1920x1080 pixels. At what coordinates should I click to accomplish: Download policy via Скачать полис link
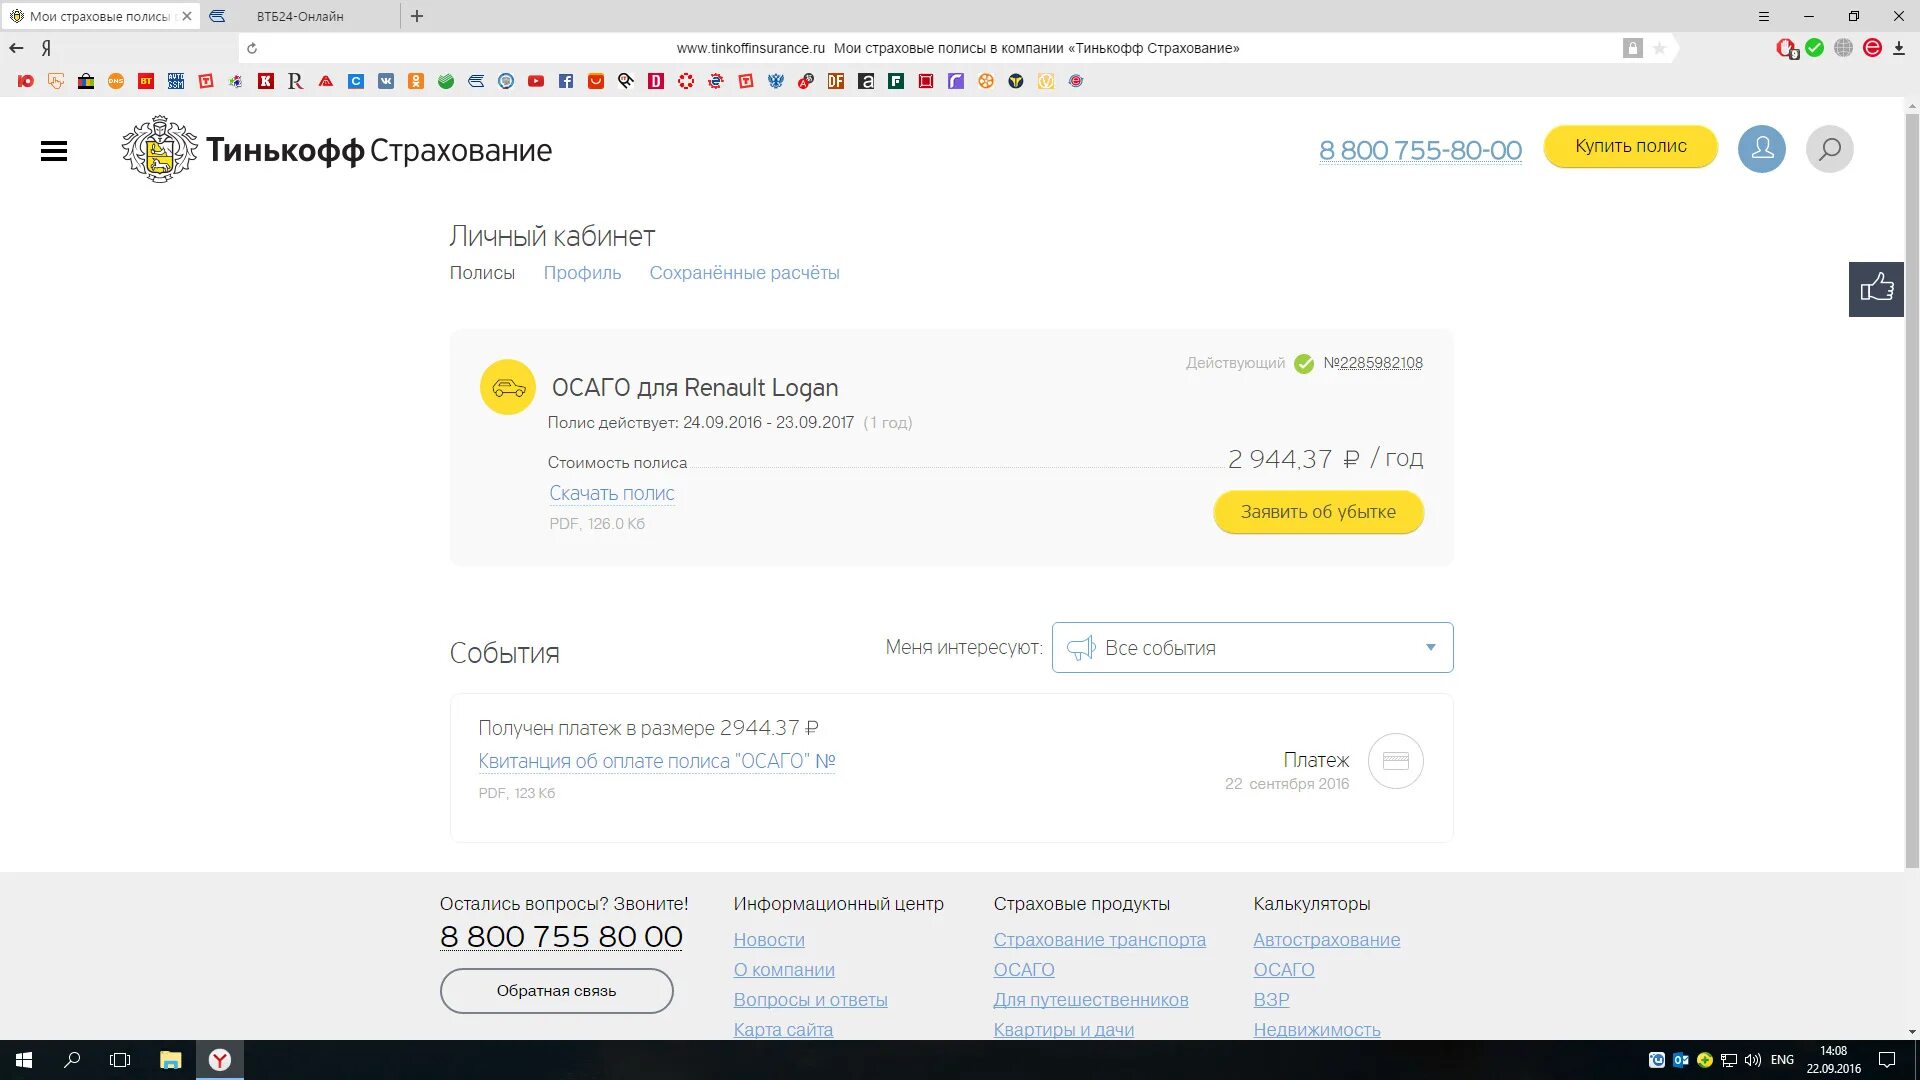pos(612,493)
